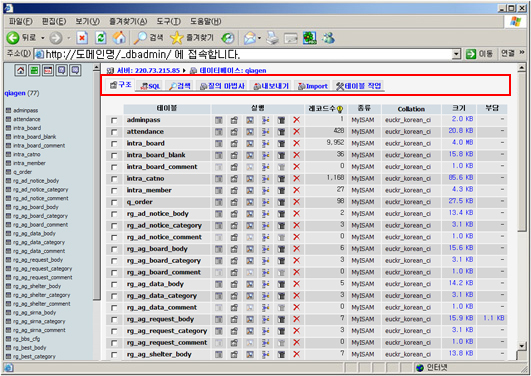Click structure icon for attendance row
531x376 pixels.
point(234,131)
